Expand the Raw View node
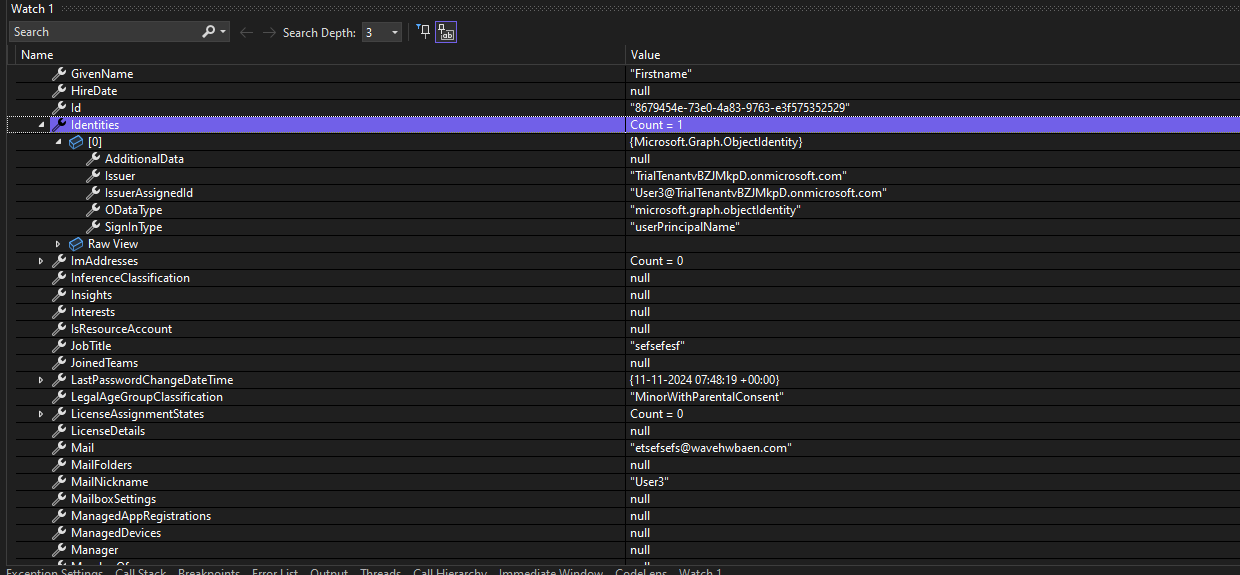 tap(58, 244)
